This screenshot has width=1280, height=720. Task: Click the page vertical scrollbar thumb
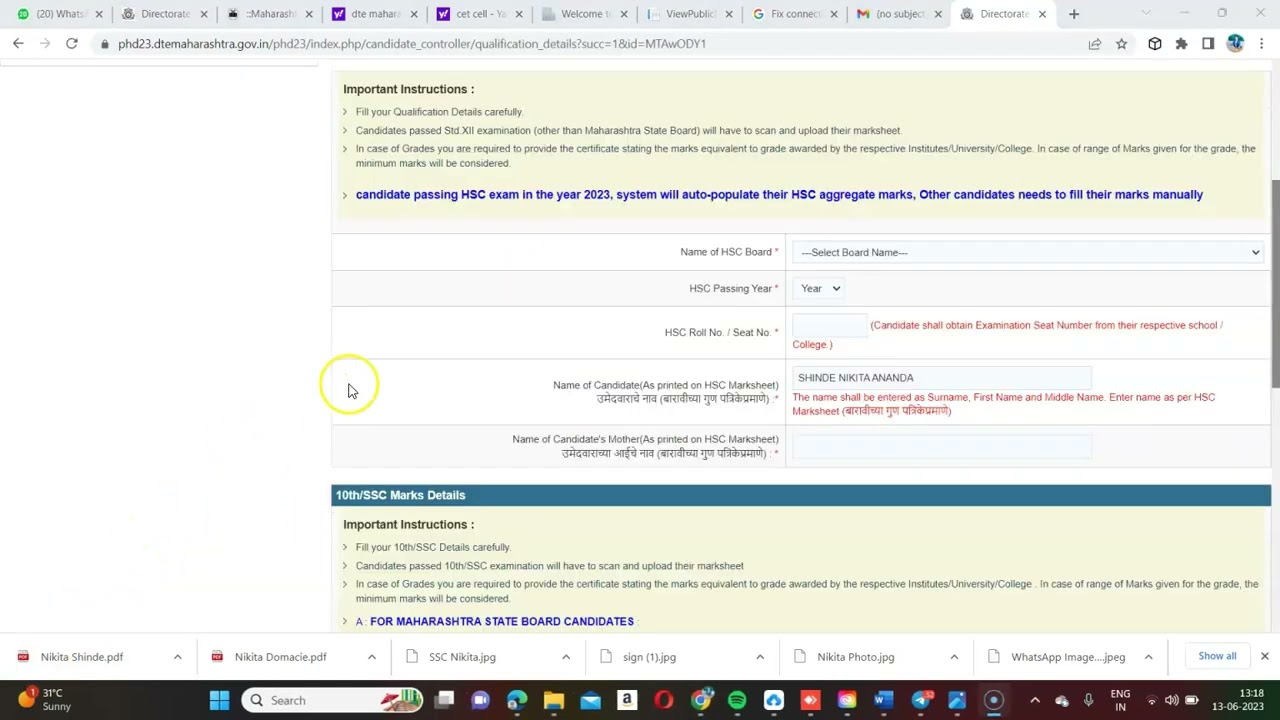[1275, 285]
